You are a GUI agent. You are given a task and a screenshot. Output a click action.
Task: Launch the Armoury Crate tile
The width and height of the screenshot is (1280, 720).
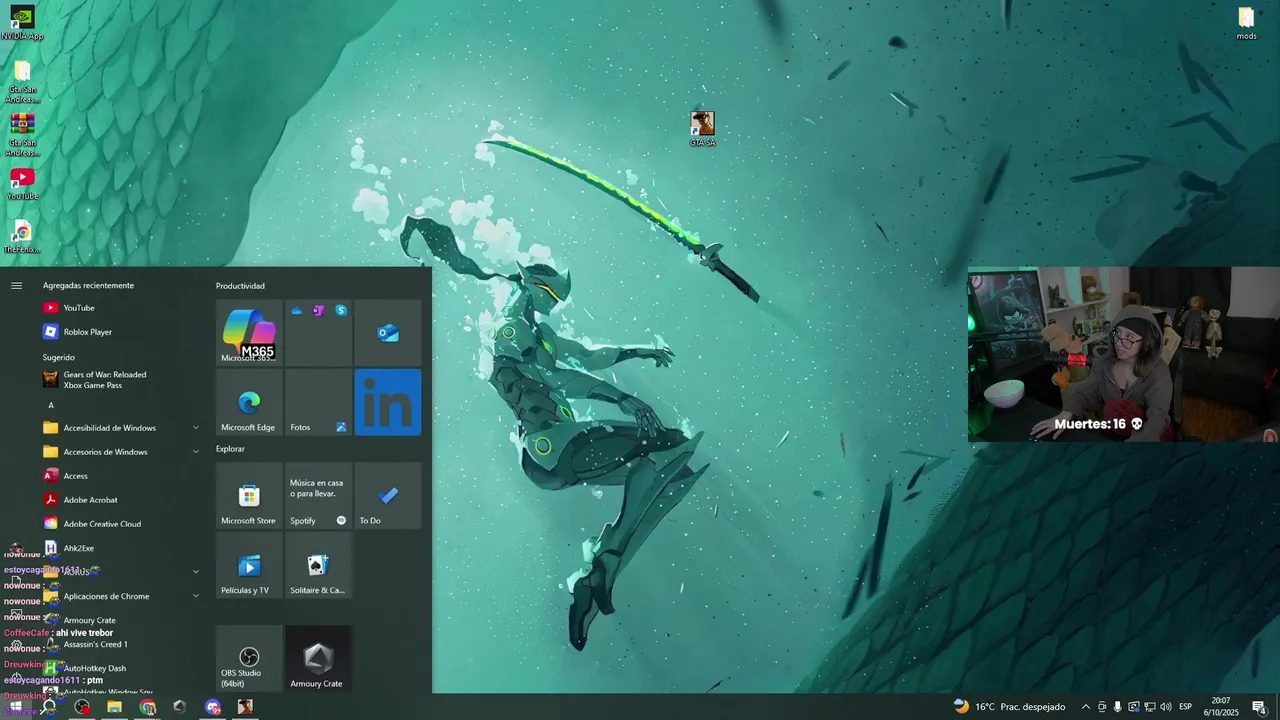(x=318, y=659)
